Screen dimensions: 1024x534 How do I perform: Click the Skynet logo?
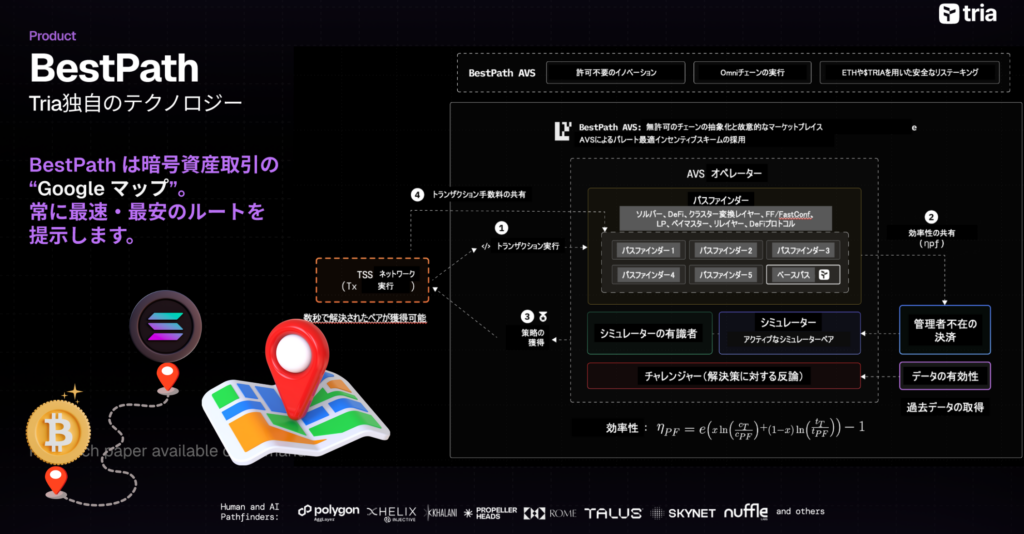coord(683,512)
